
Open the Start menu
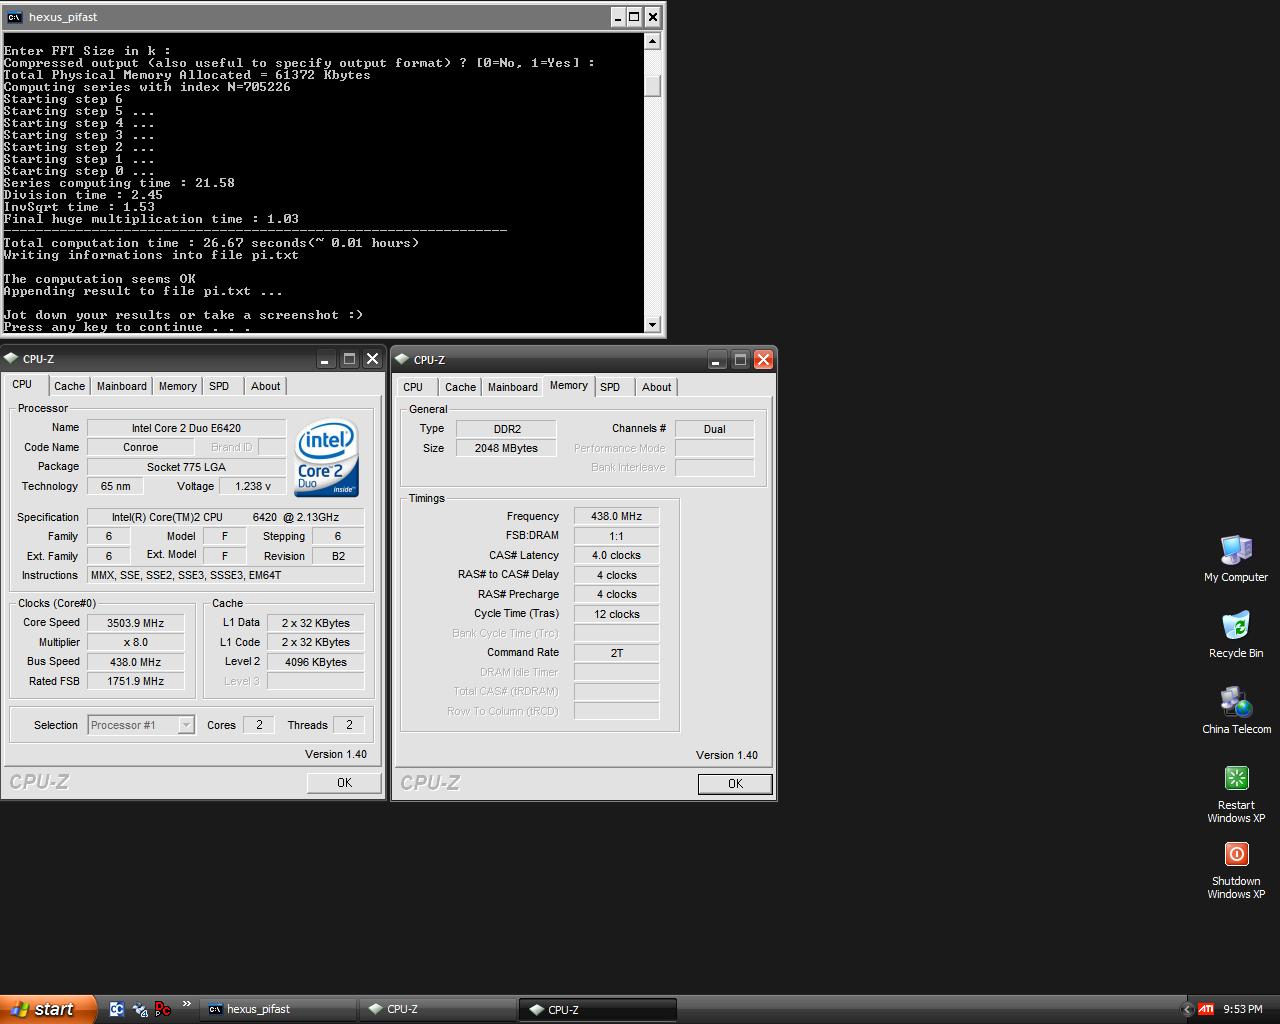[48, 1009]
